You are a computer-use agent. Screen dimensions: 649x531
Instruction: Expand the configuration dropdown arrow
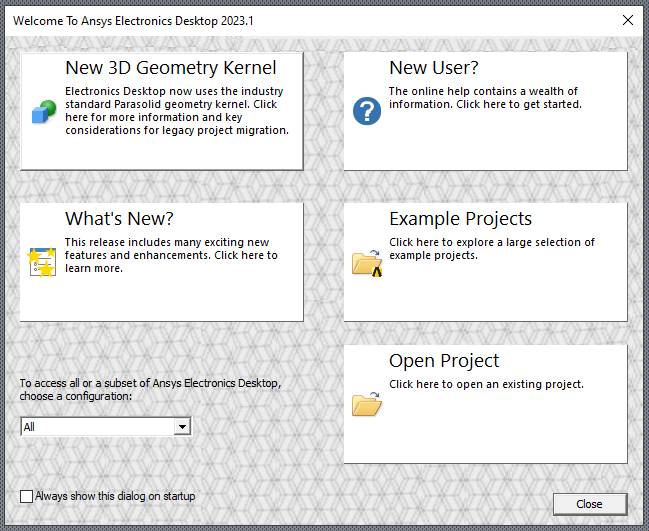pyautogui.click(x=182, y=426)
